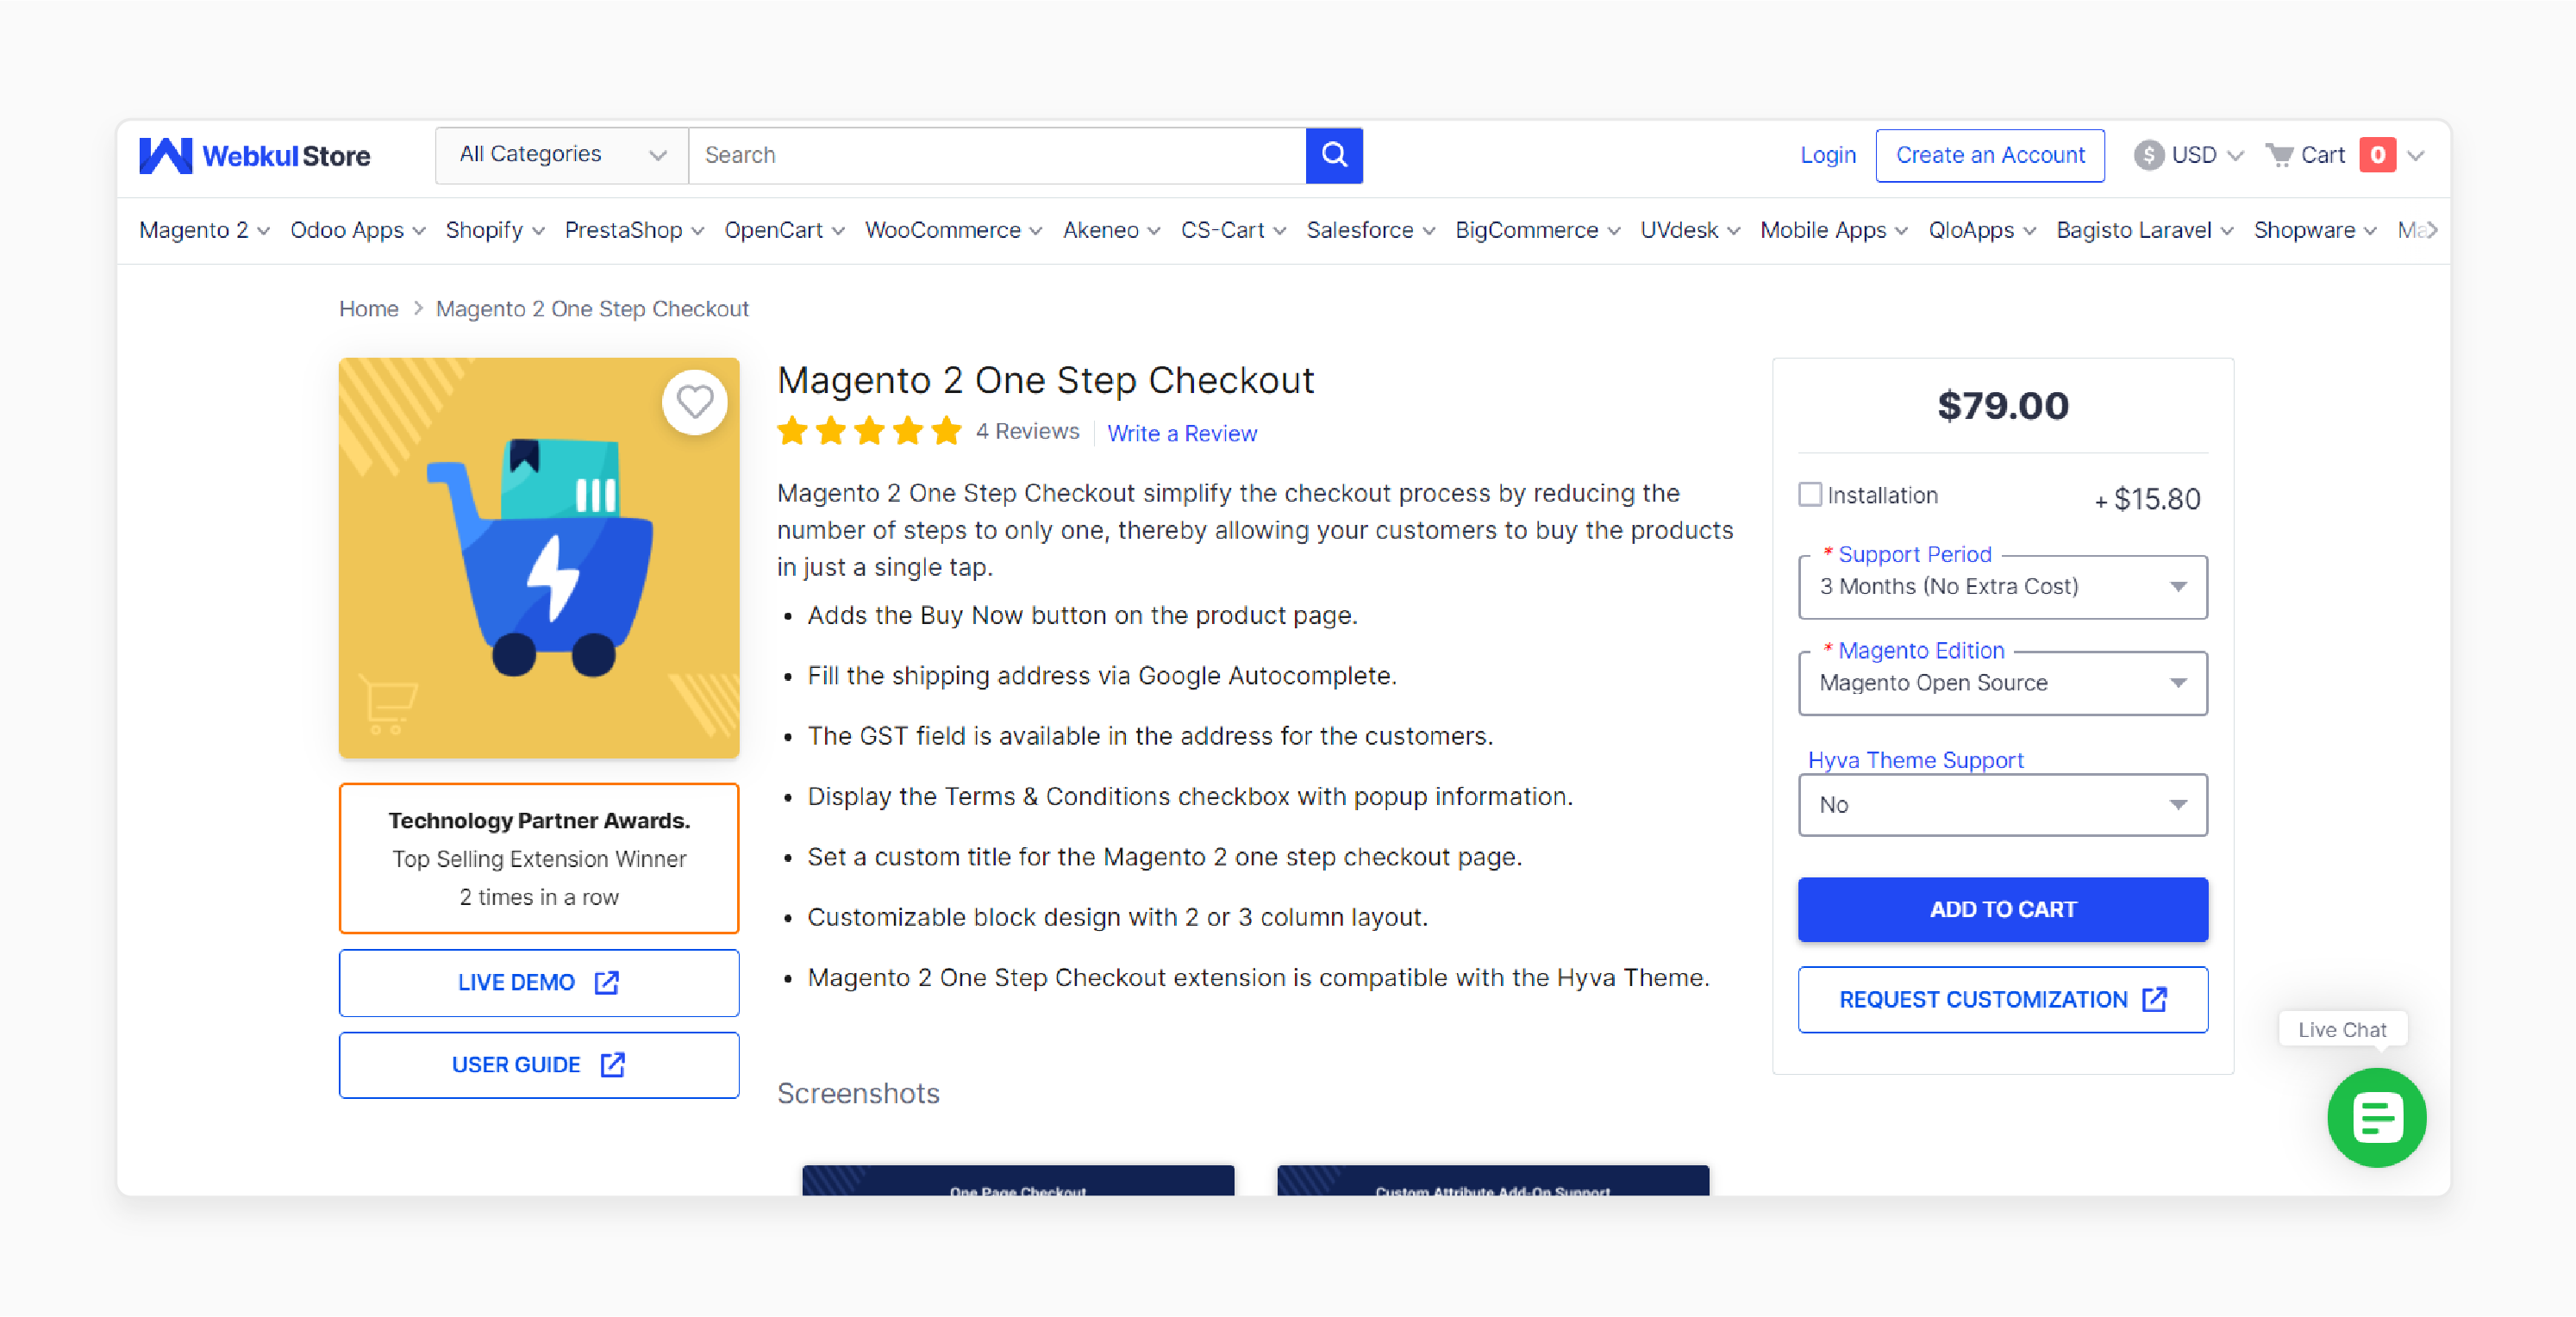
Task: Click the 4 Reviews link
Action: [1027, 431]
